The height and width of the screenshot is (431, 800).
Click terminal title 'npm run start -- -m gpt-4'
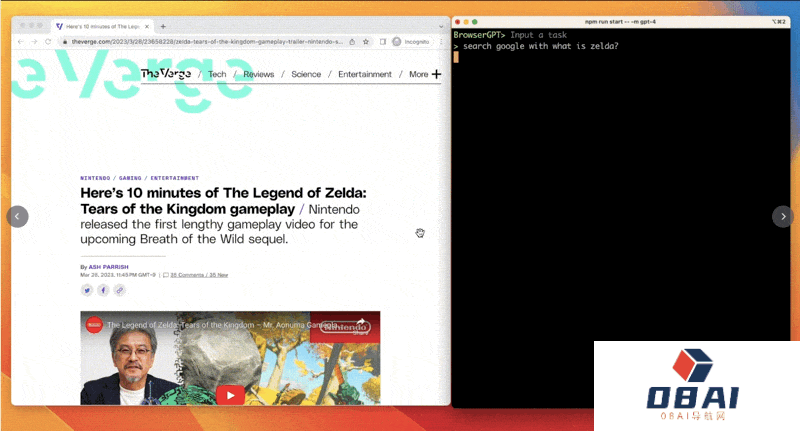point(620,22)
